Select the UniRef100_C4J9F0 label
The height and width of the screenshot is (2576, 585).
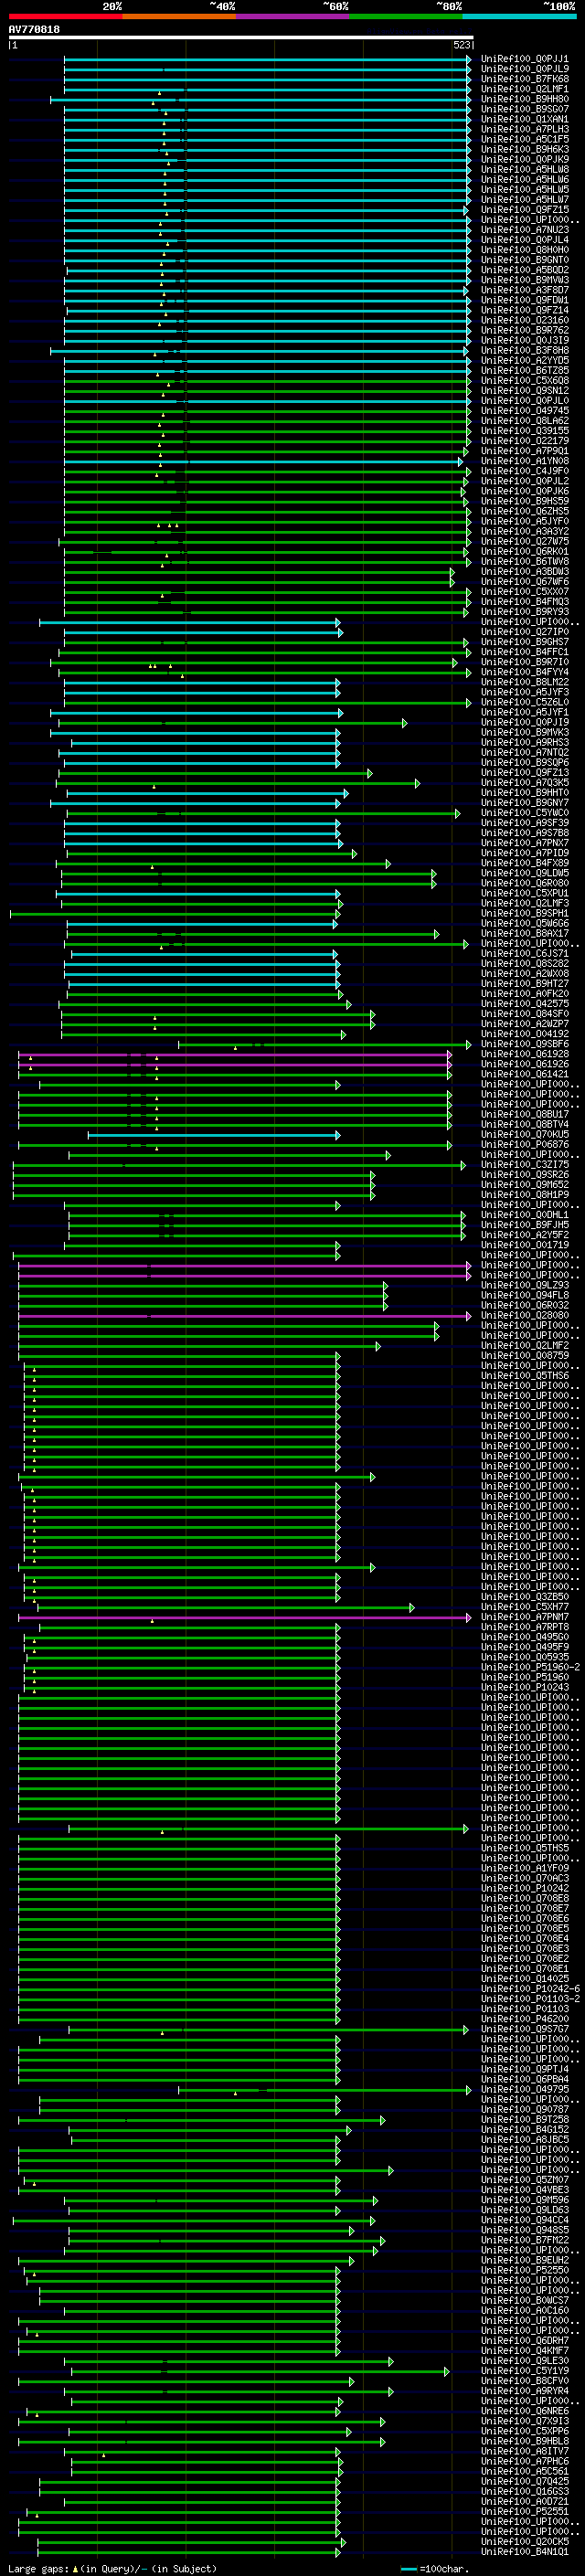pyautogui.click(x=524, y=471)
